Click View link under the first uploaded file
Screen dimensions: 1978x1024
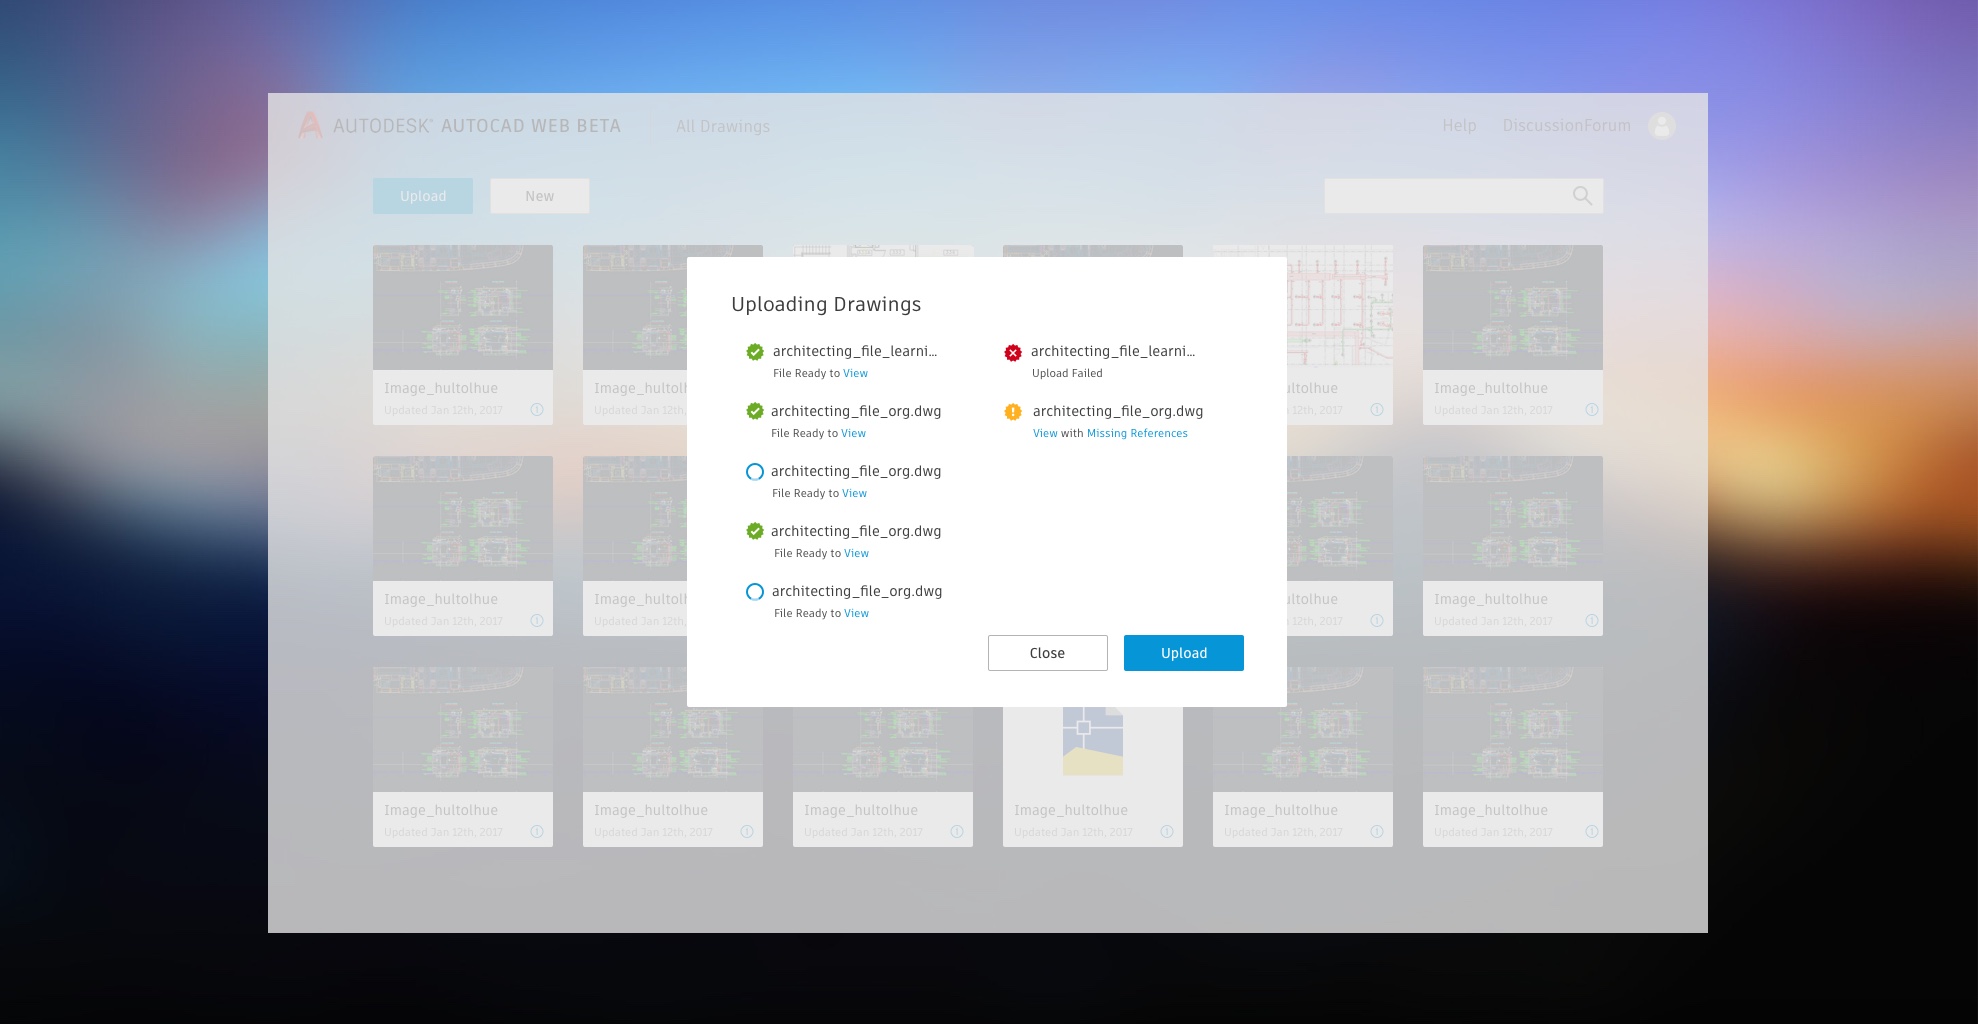[x=855, y=374]
